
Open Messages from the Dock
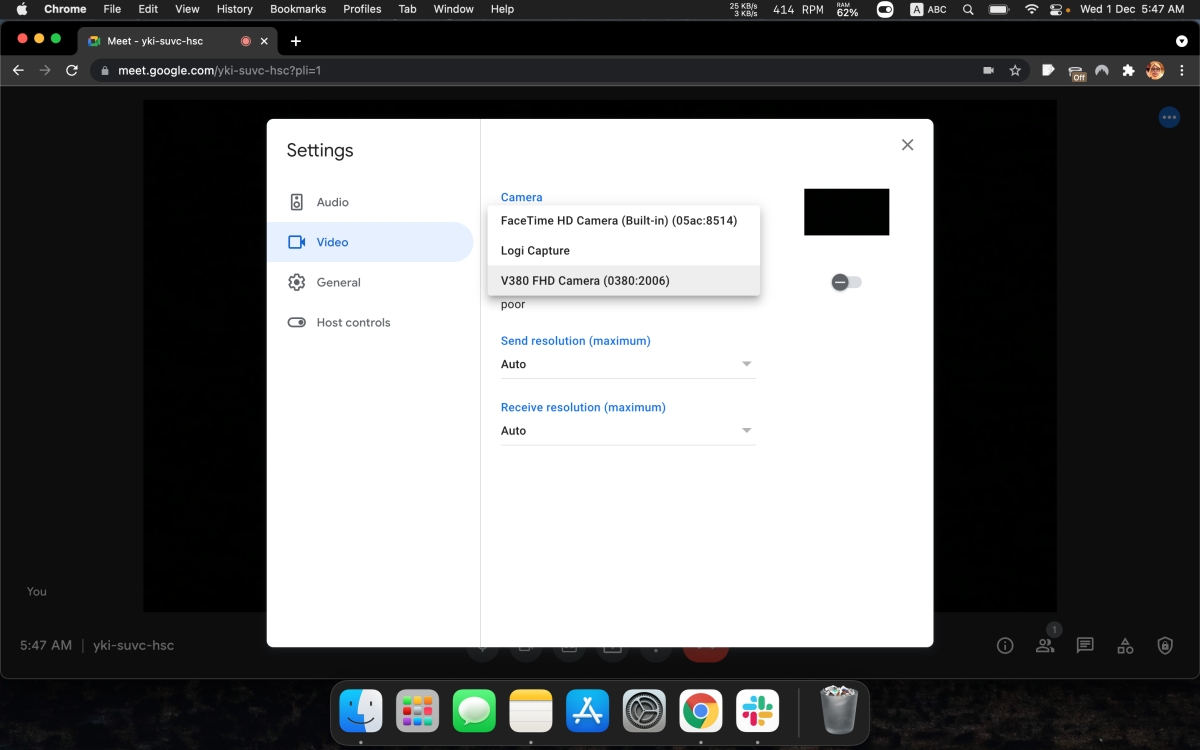[474, 711]
